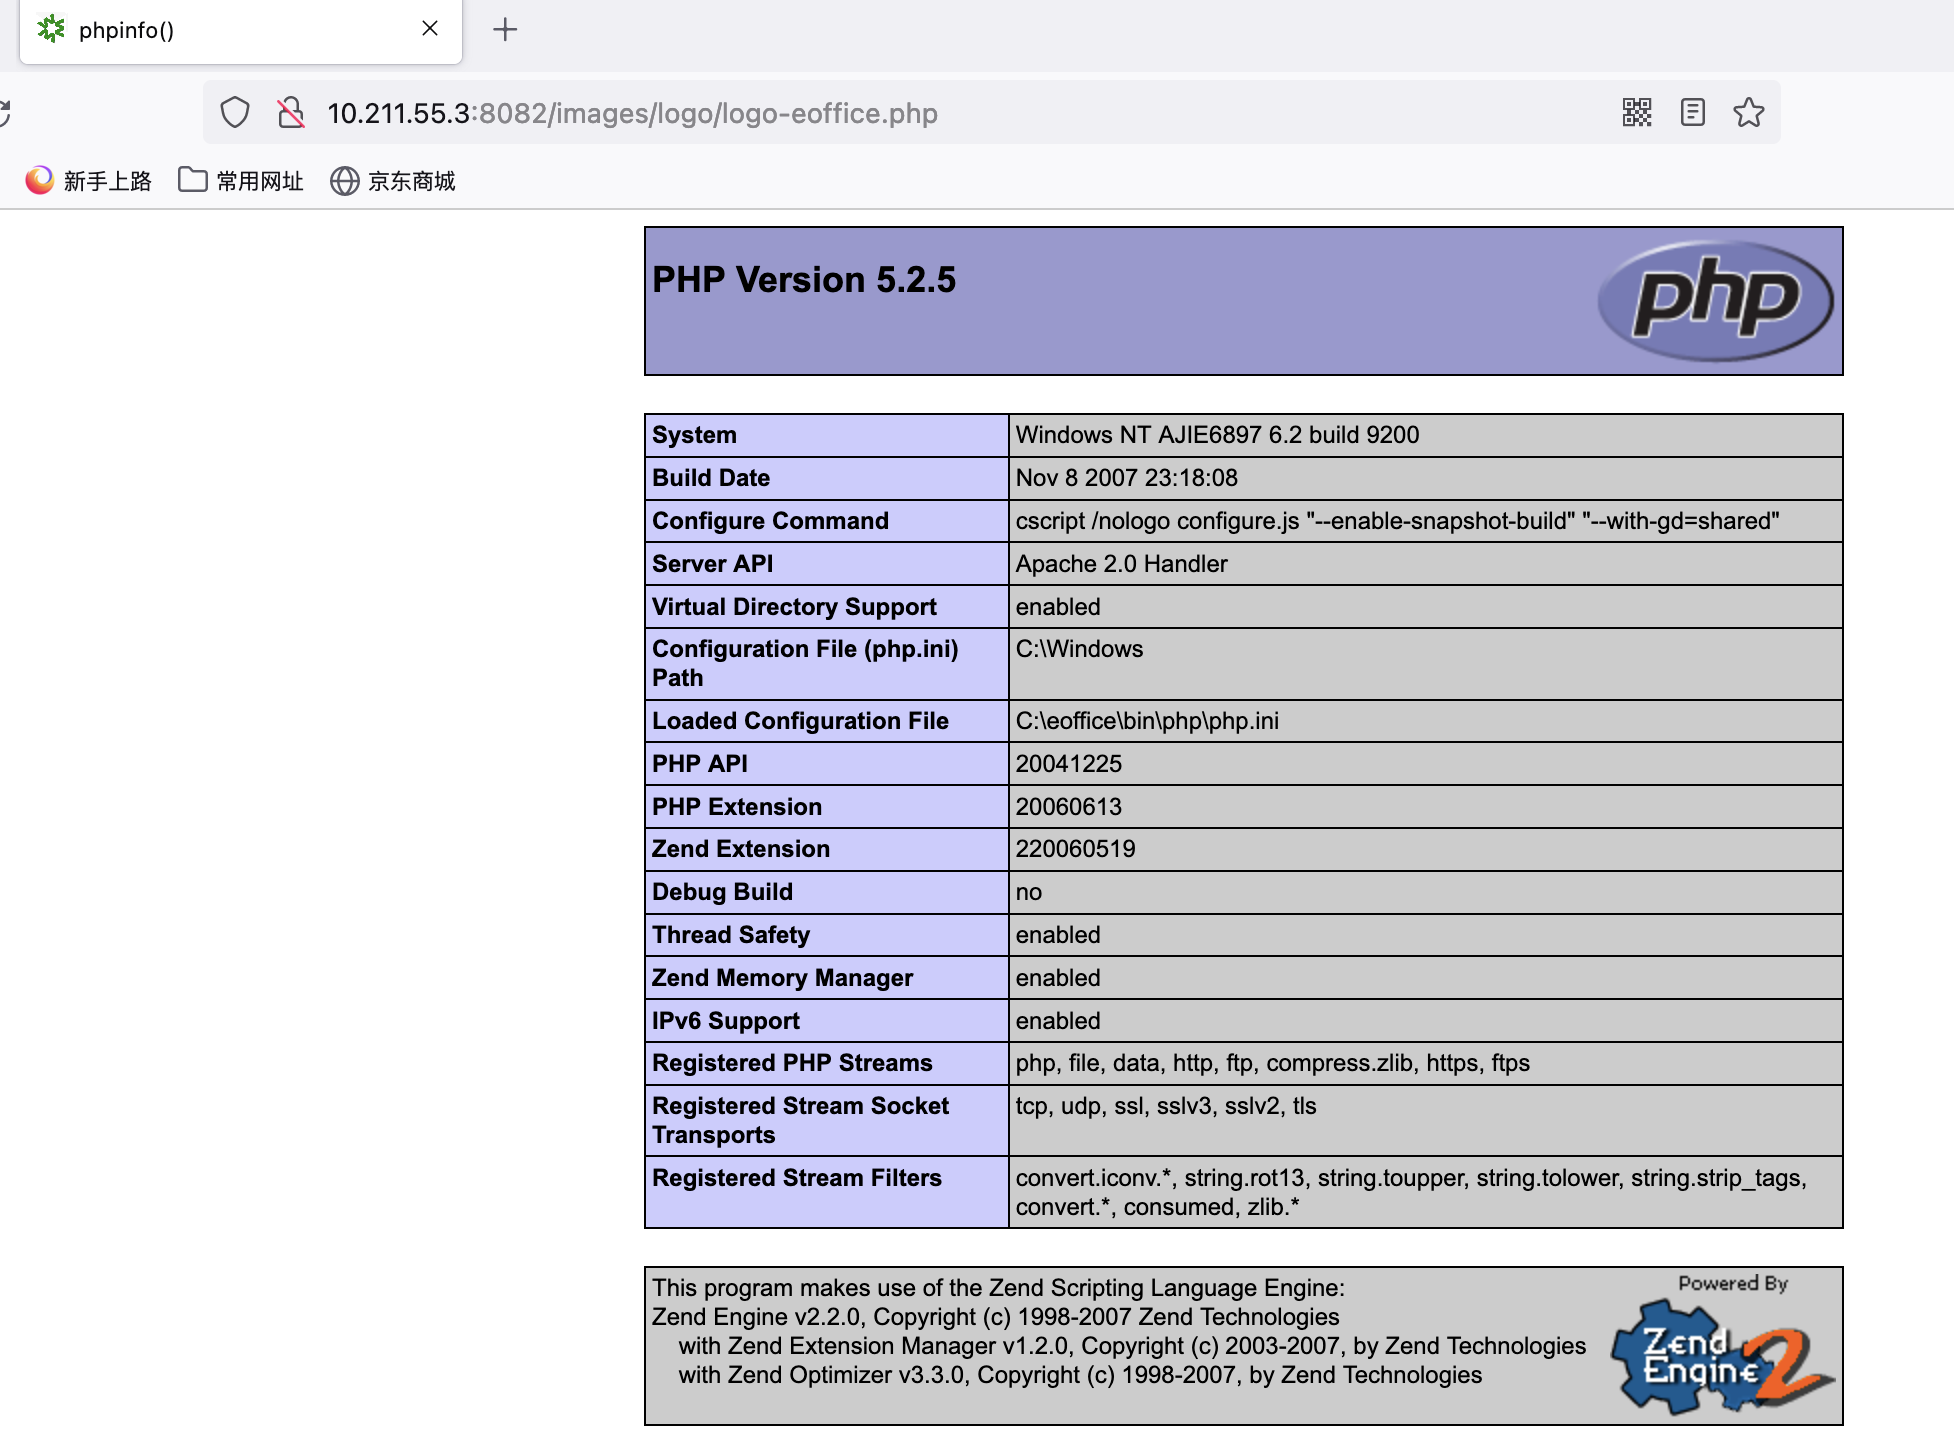Click the Server API row label
This screenshot has height=1432, width=1954.
[x=712, y=564]
